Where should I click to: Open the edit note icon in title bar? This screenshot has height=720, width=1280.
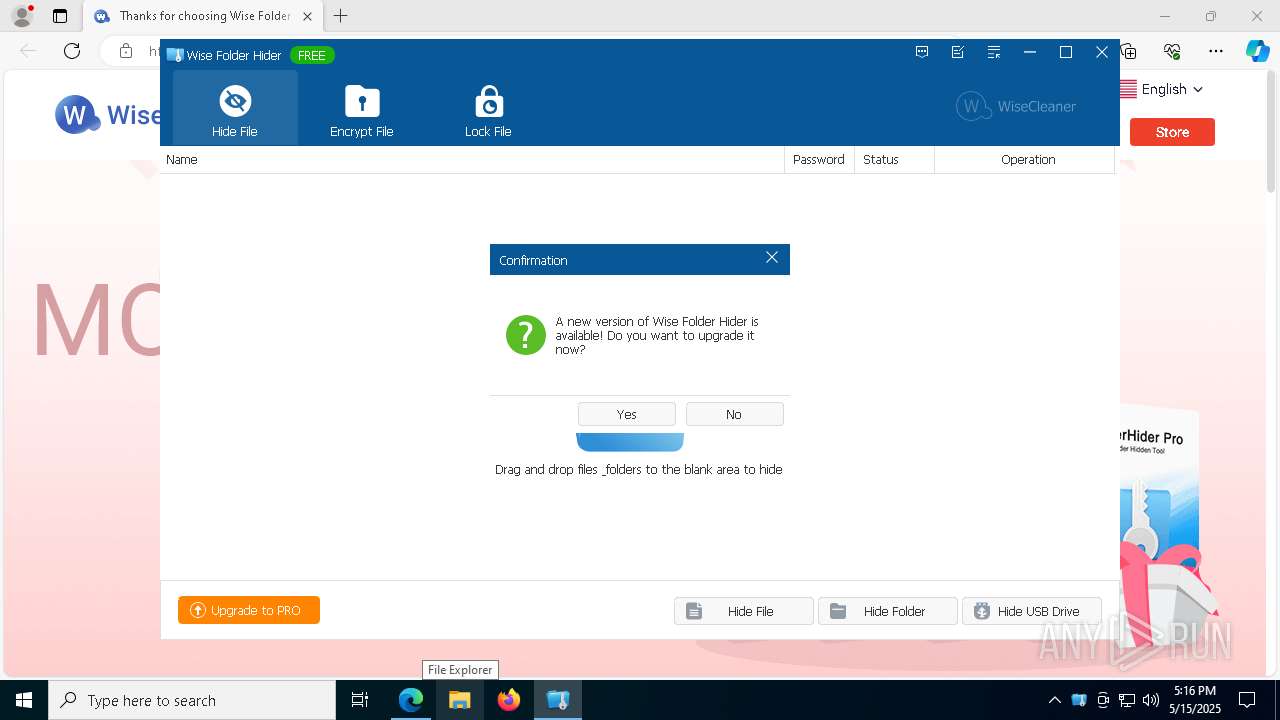pyautogui.click(x=958, y=53)
